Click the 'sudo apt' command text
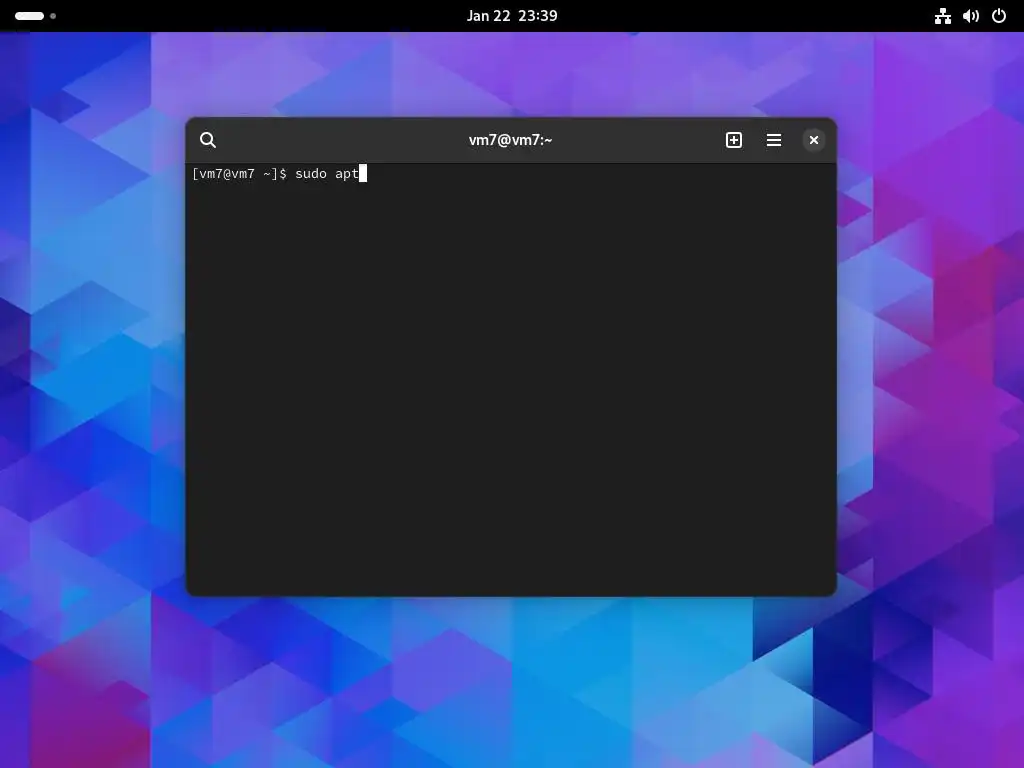The height and width of the screenshot is (768, 1024). [x=327, y=174]
